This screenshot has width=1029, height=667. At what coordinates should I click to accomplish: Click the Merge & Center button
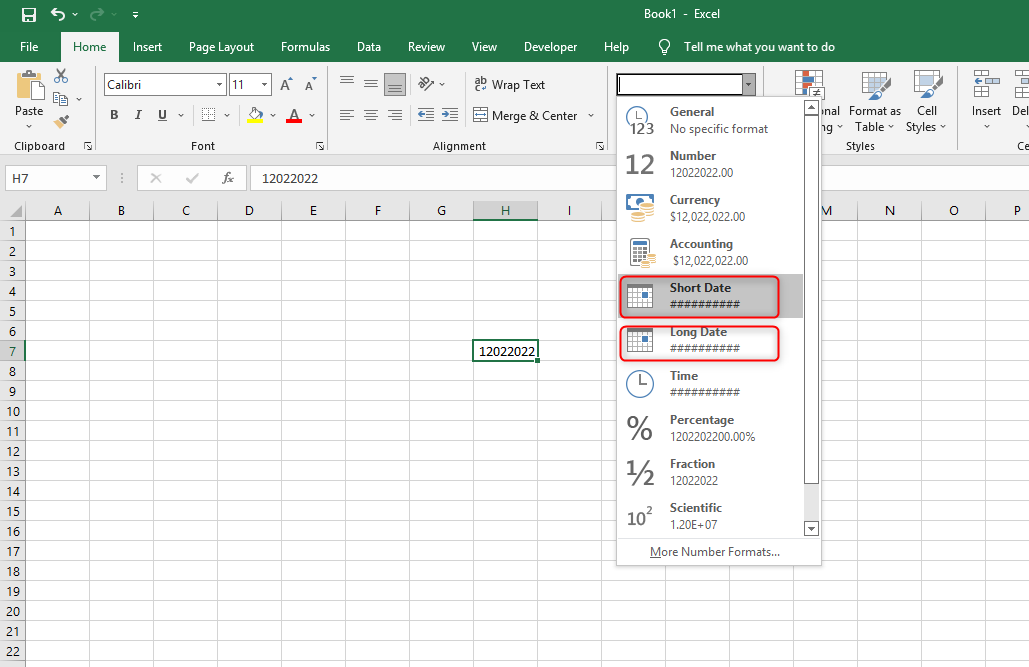[526, 116]
